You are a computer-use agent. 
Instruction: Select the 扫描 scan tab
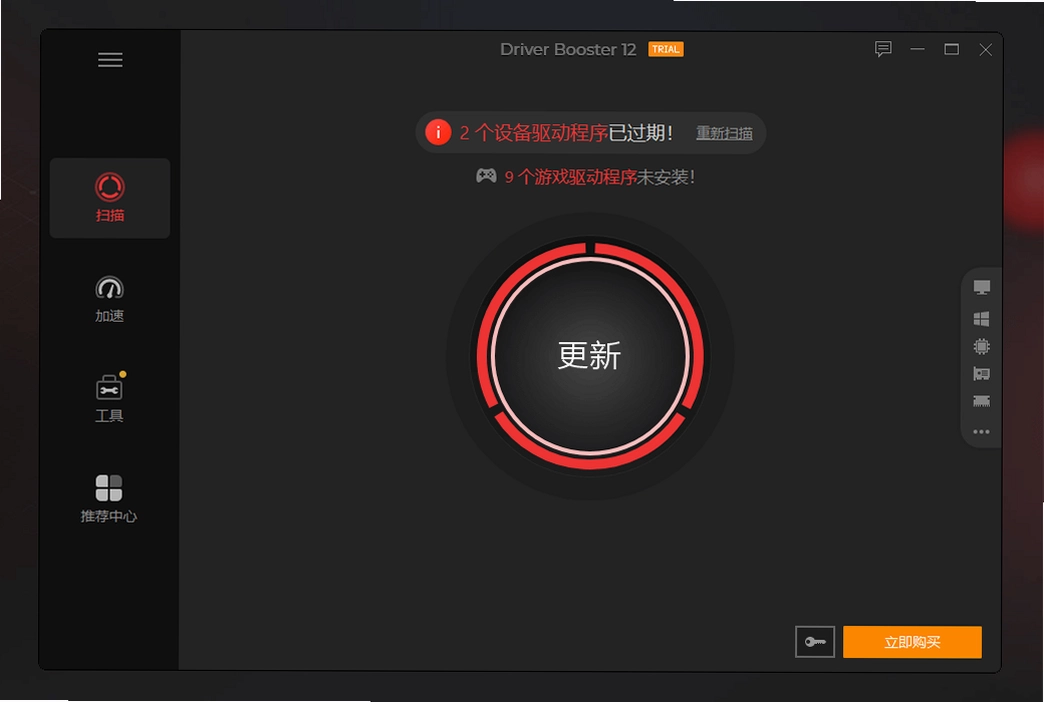[x=110, y=198]
